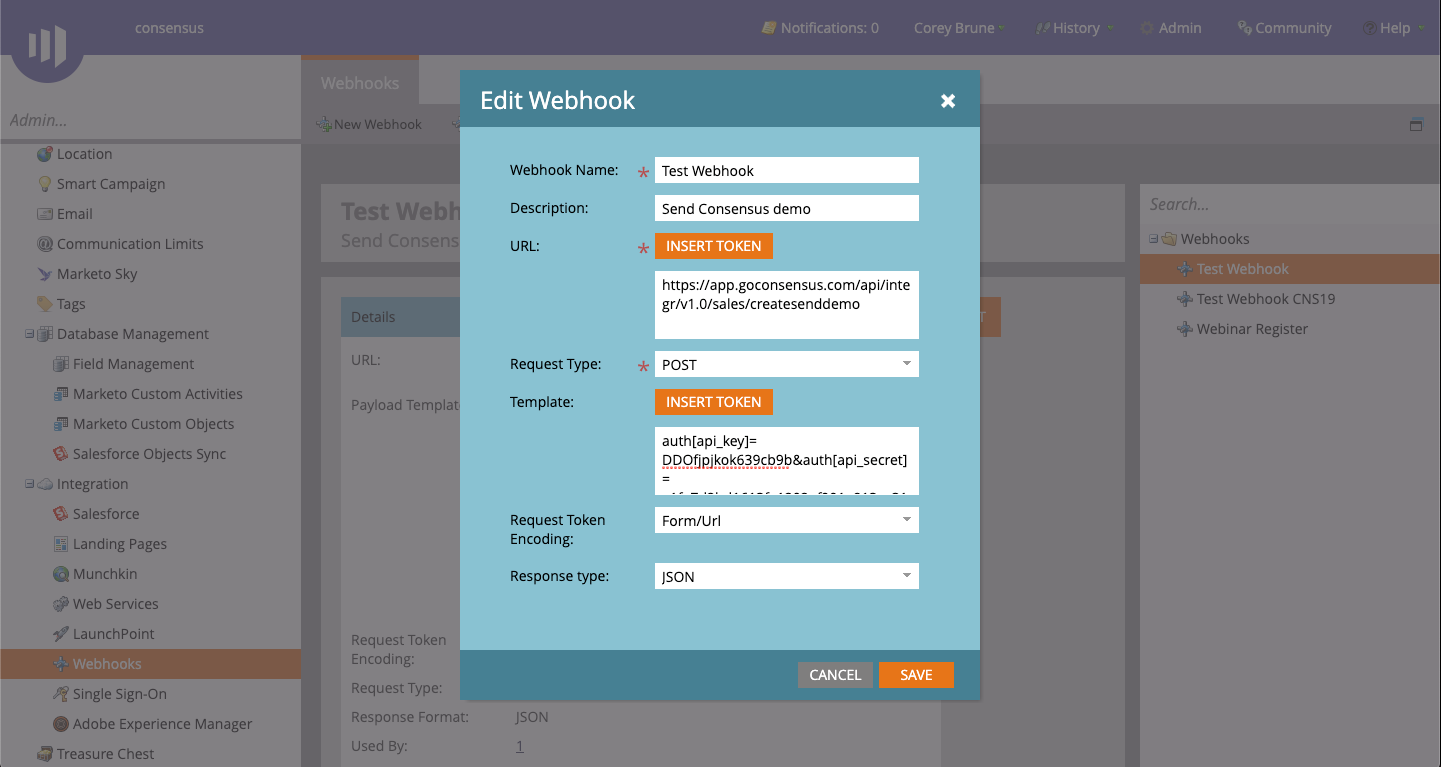Open Field Management in the admin tree
This screenshot has width=1441, height=767.
point(134,364)
